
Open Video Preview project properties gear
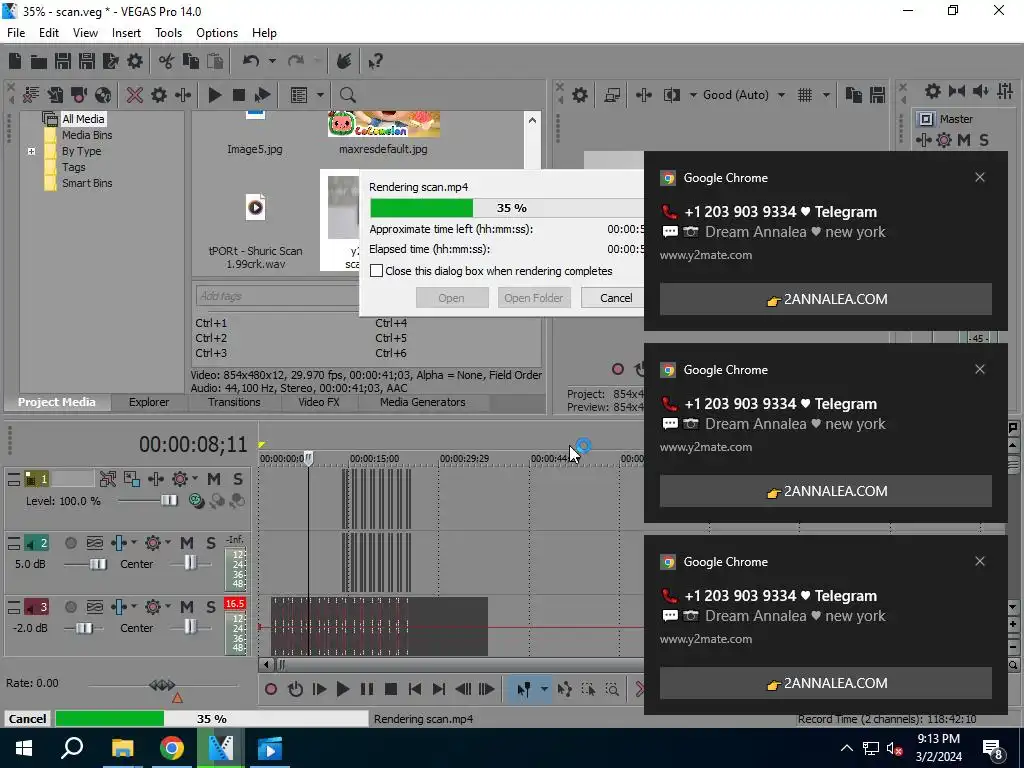tap(580, 95)
